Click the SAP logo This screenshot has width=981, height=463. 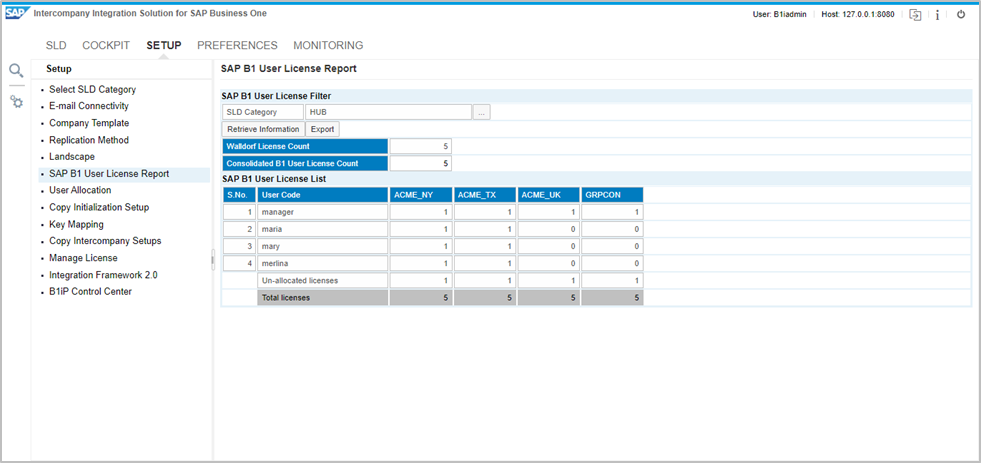pos(17,14)
